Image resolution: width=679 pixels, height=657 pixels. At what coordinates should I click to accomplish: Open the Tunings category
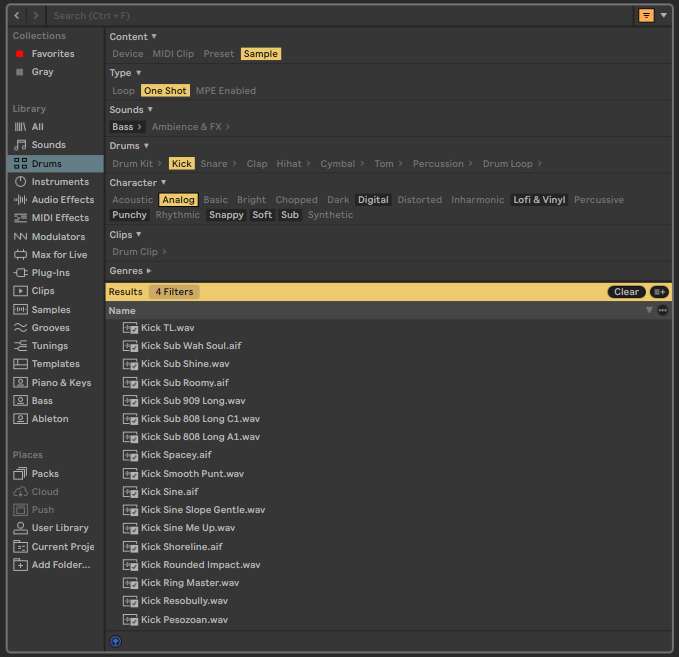41,346
